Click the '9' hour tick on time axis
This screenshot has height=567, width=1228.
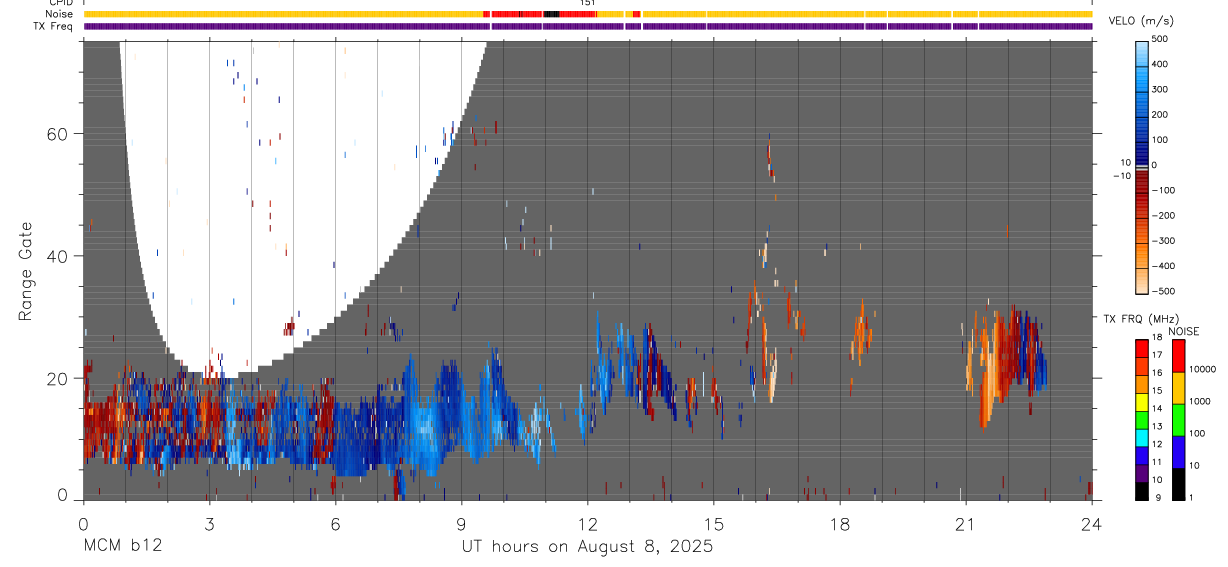(461, 523)
